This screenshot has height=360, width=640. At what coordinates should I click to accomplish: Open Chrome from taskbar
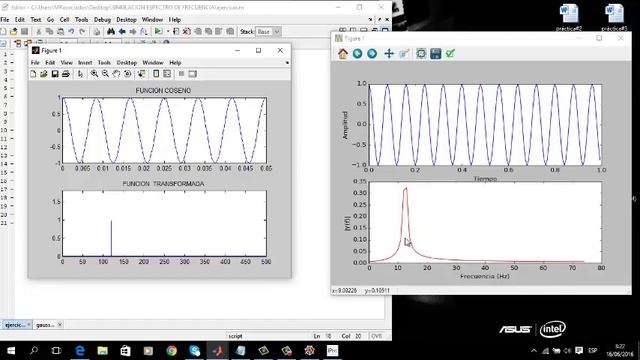172,351
